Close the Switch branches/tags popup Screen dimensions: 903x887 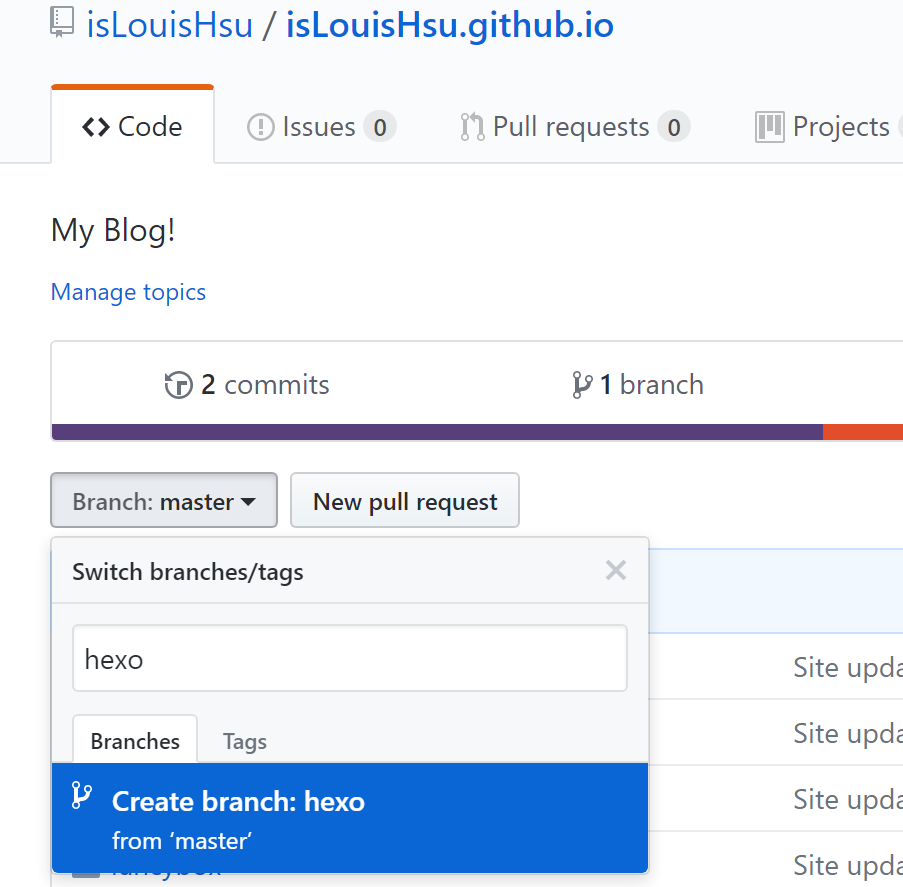(616, 571)
